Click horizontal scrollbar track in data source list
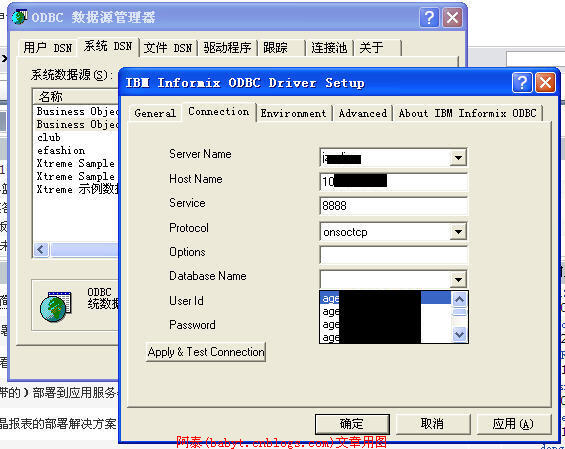565x449 pixels. 84,250
